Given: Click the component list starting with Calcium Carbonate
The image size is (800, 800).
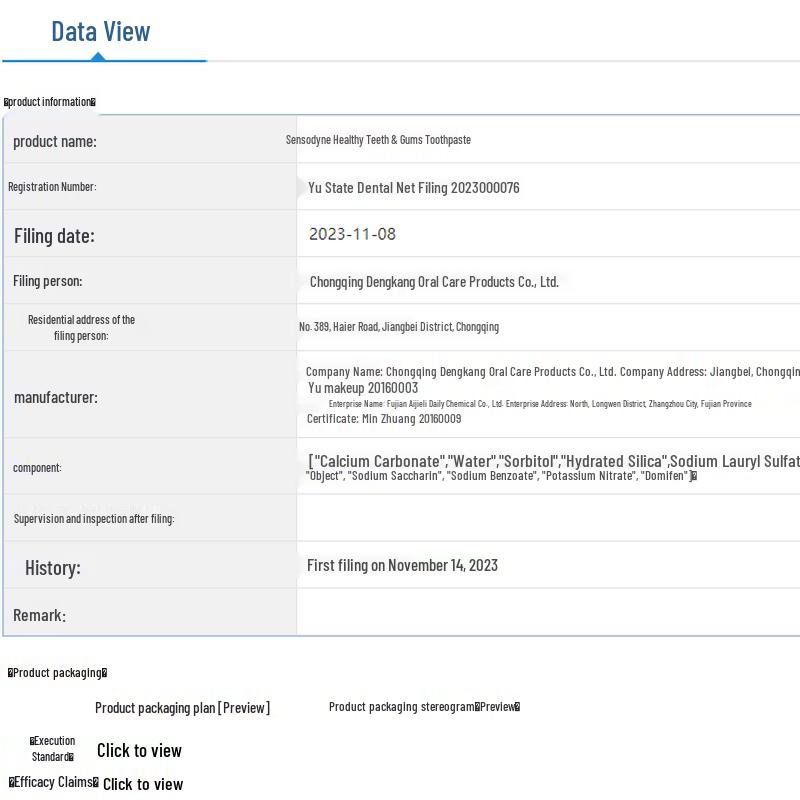Looking at the screenshot, I should pyautogui.click(x=550, y=462).
